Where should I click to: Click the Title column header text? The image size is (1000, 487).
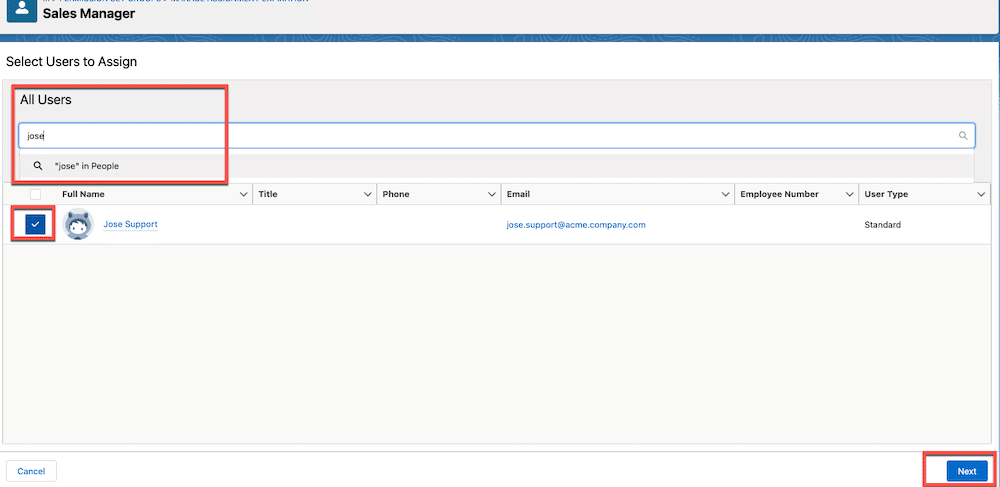(268, 194)
